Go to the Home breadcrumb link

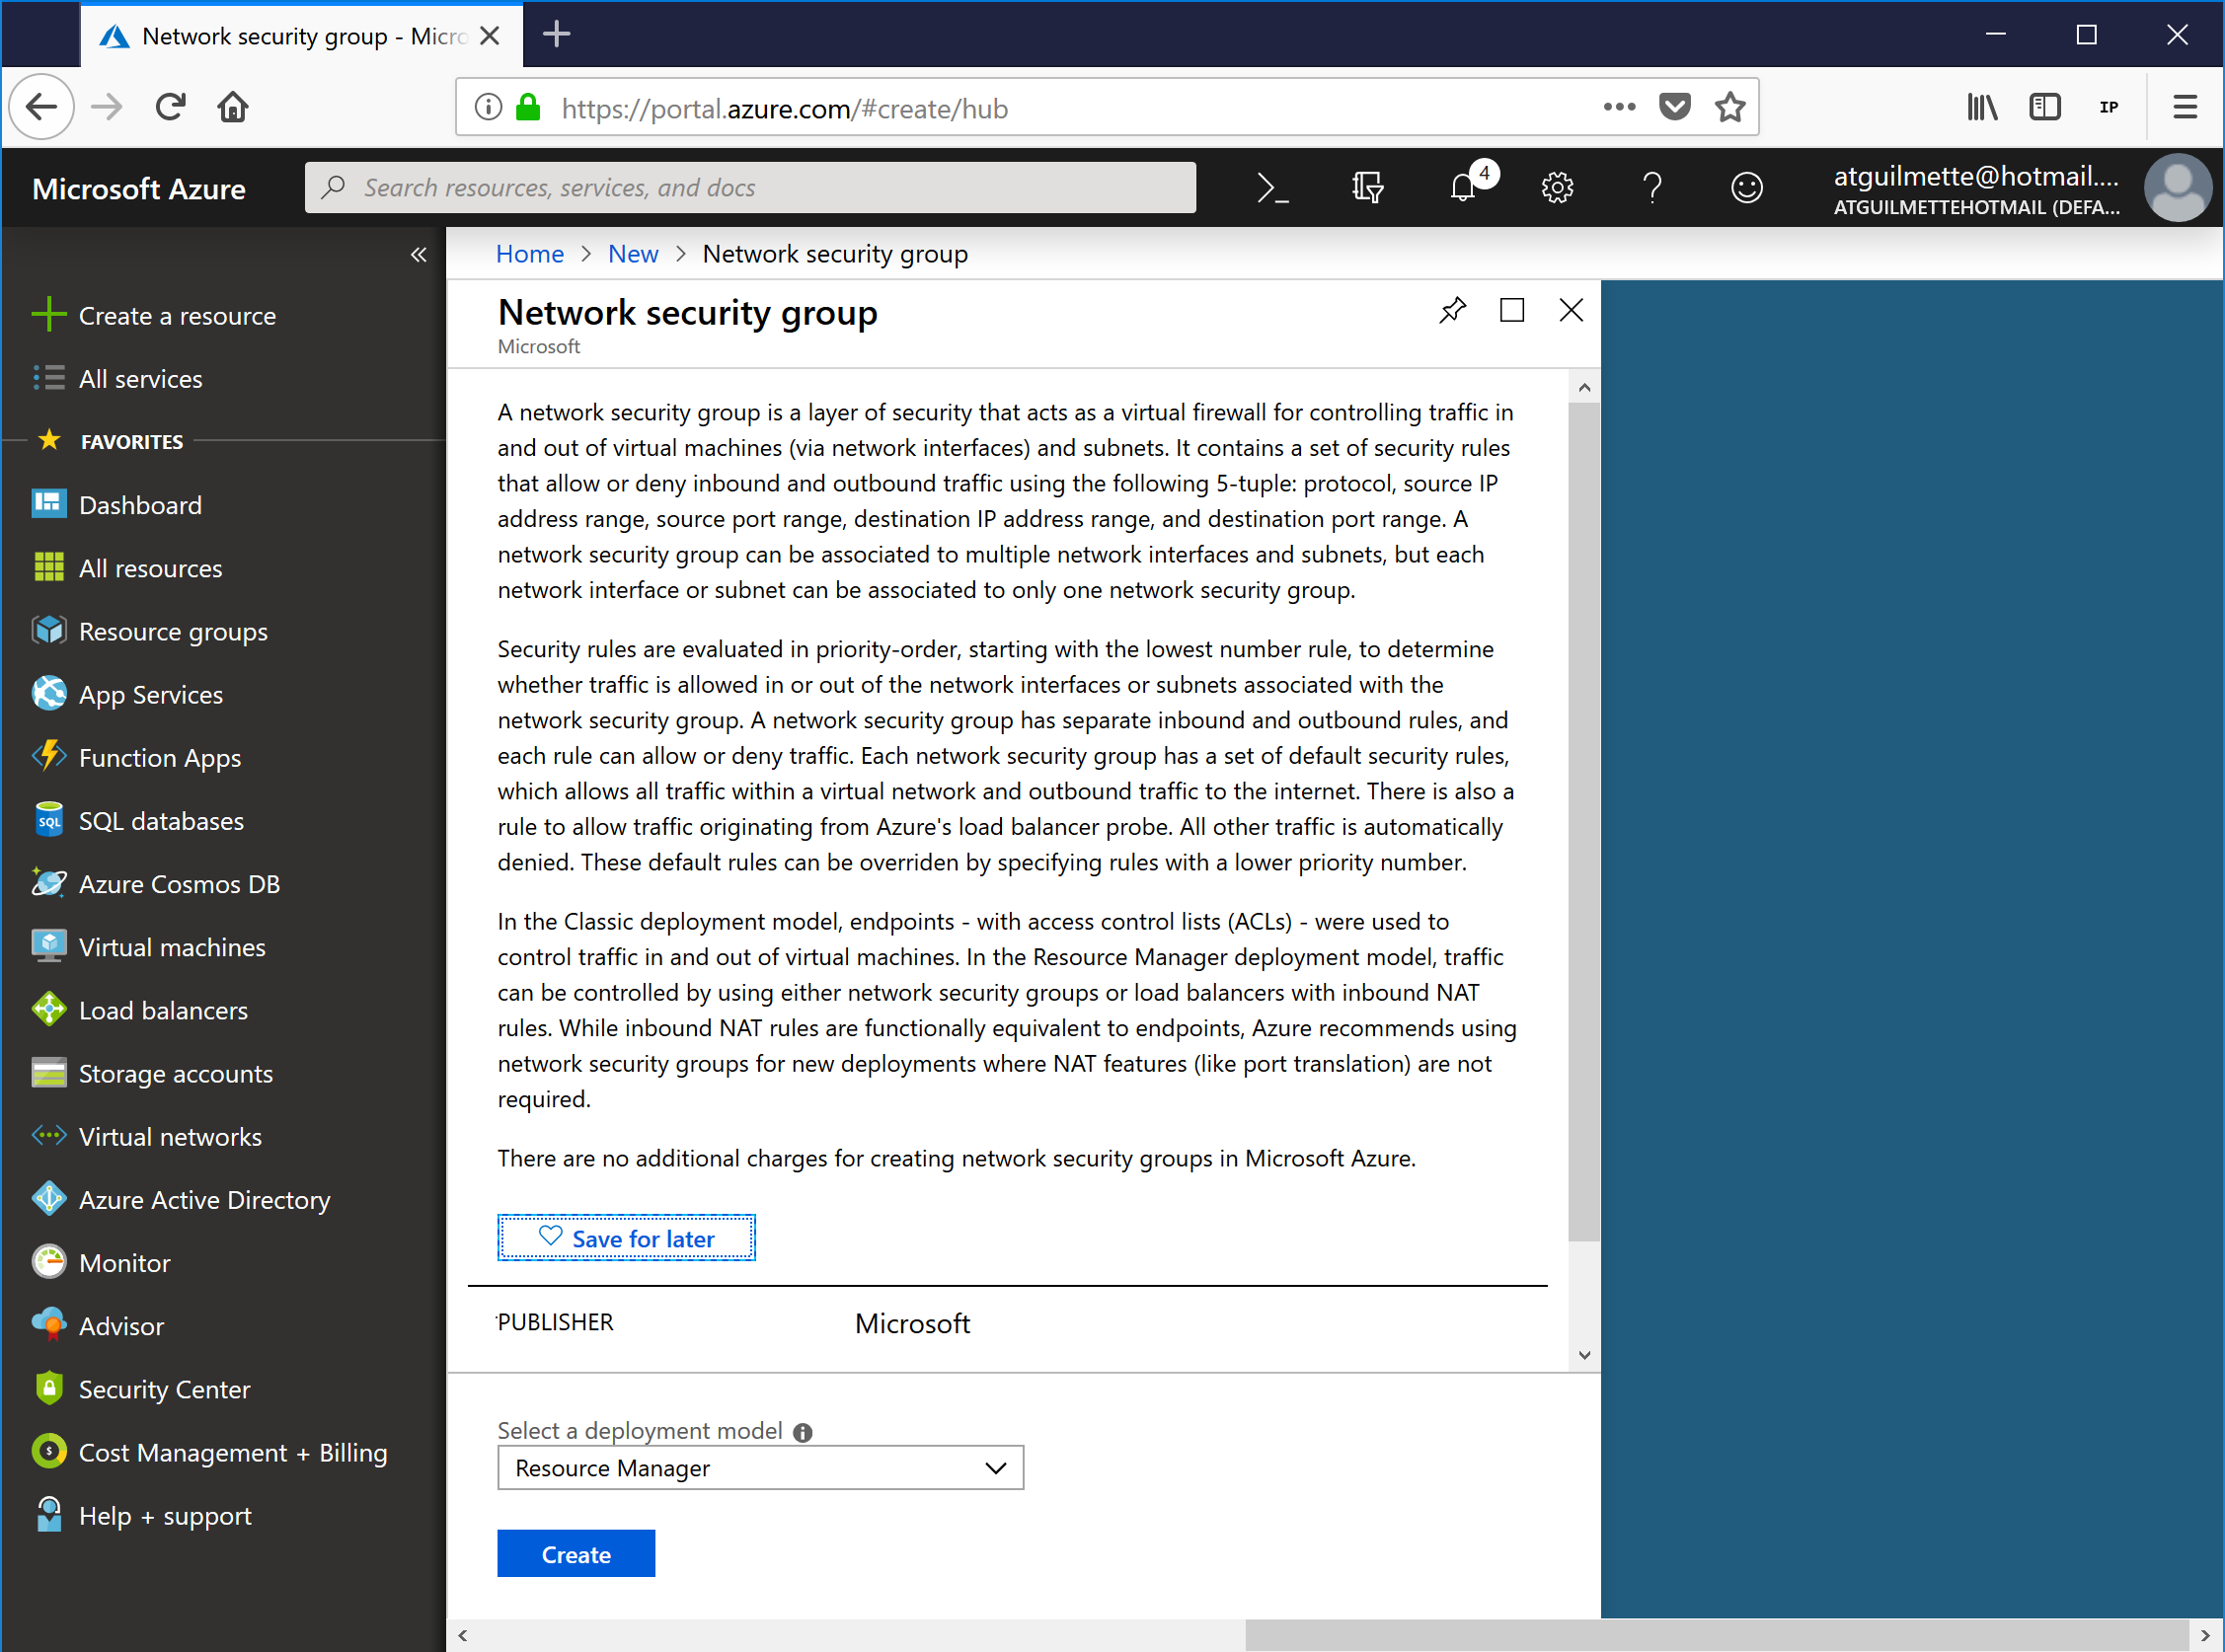[529, 254]
